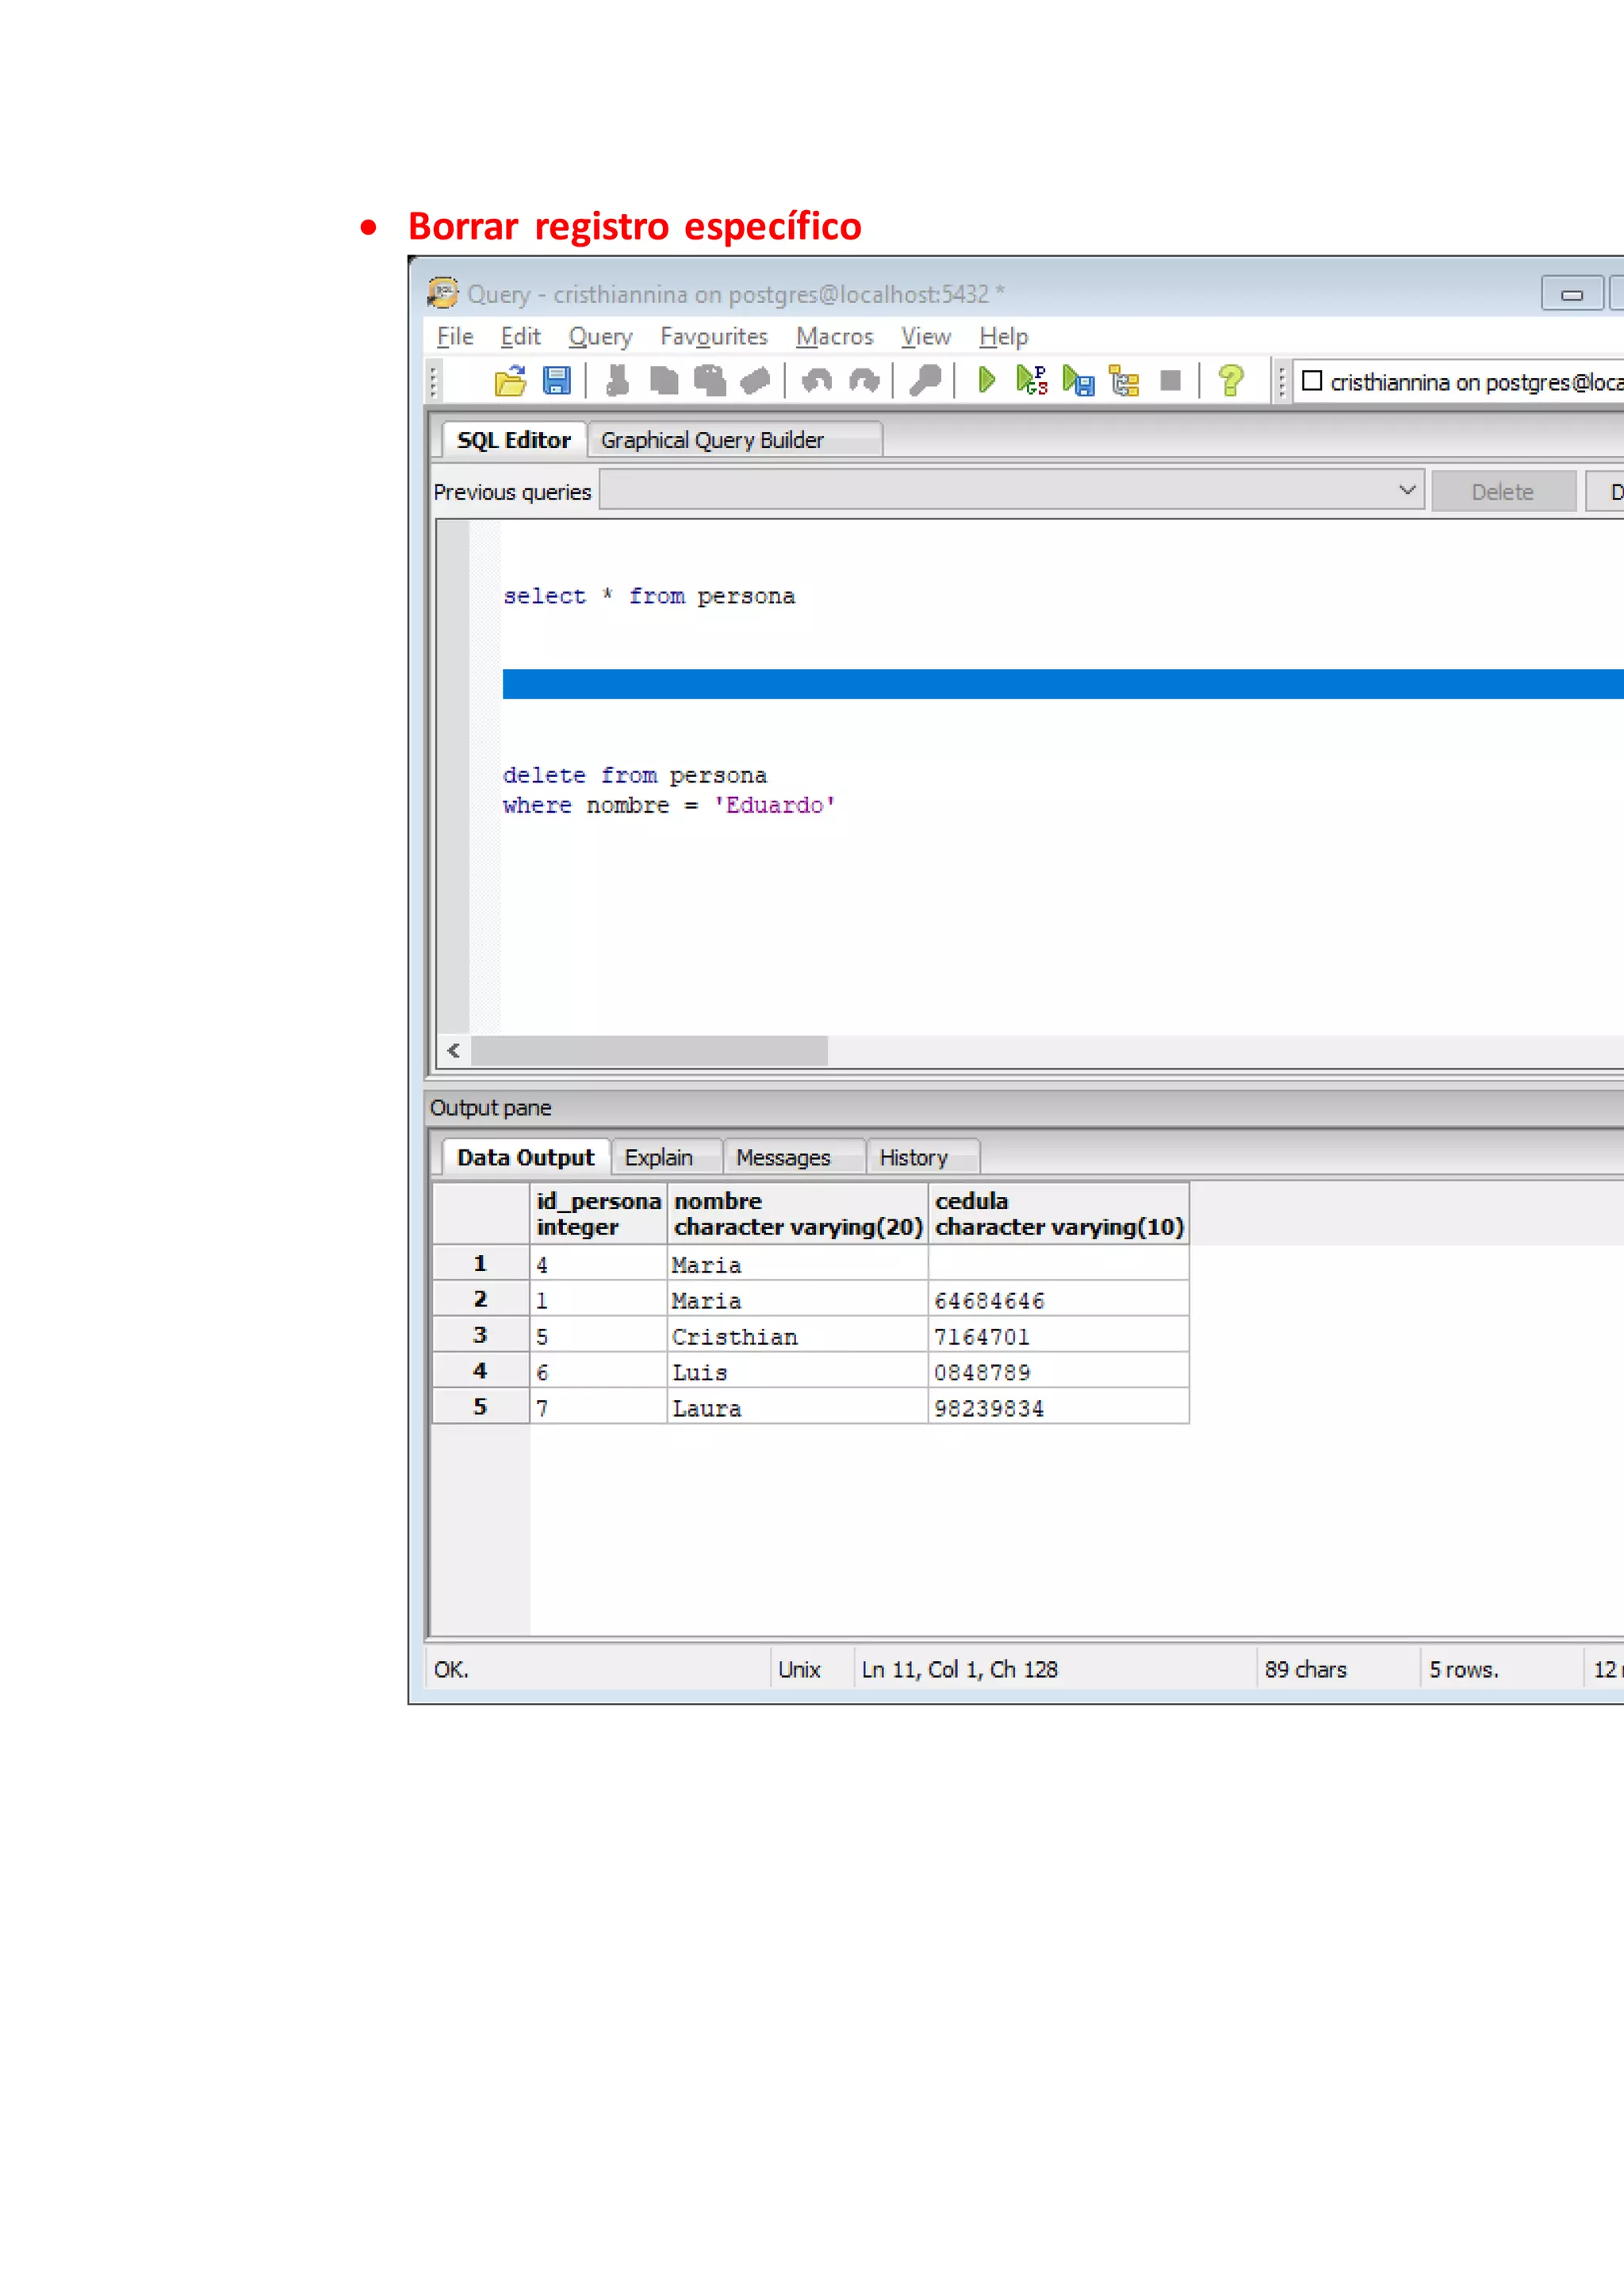Viewport: 1624px width, 2296px height.
Task: Click the pgAdmin query window title icon
Action: coord(443,293)
